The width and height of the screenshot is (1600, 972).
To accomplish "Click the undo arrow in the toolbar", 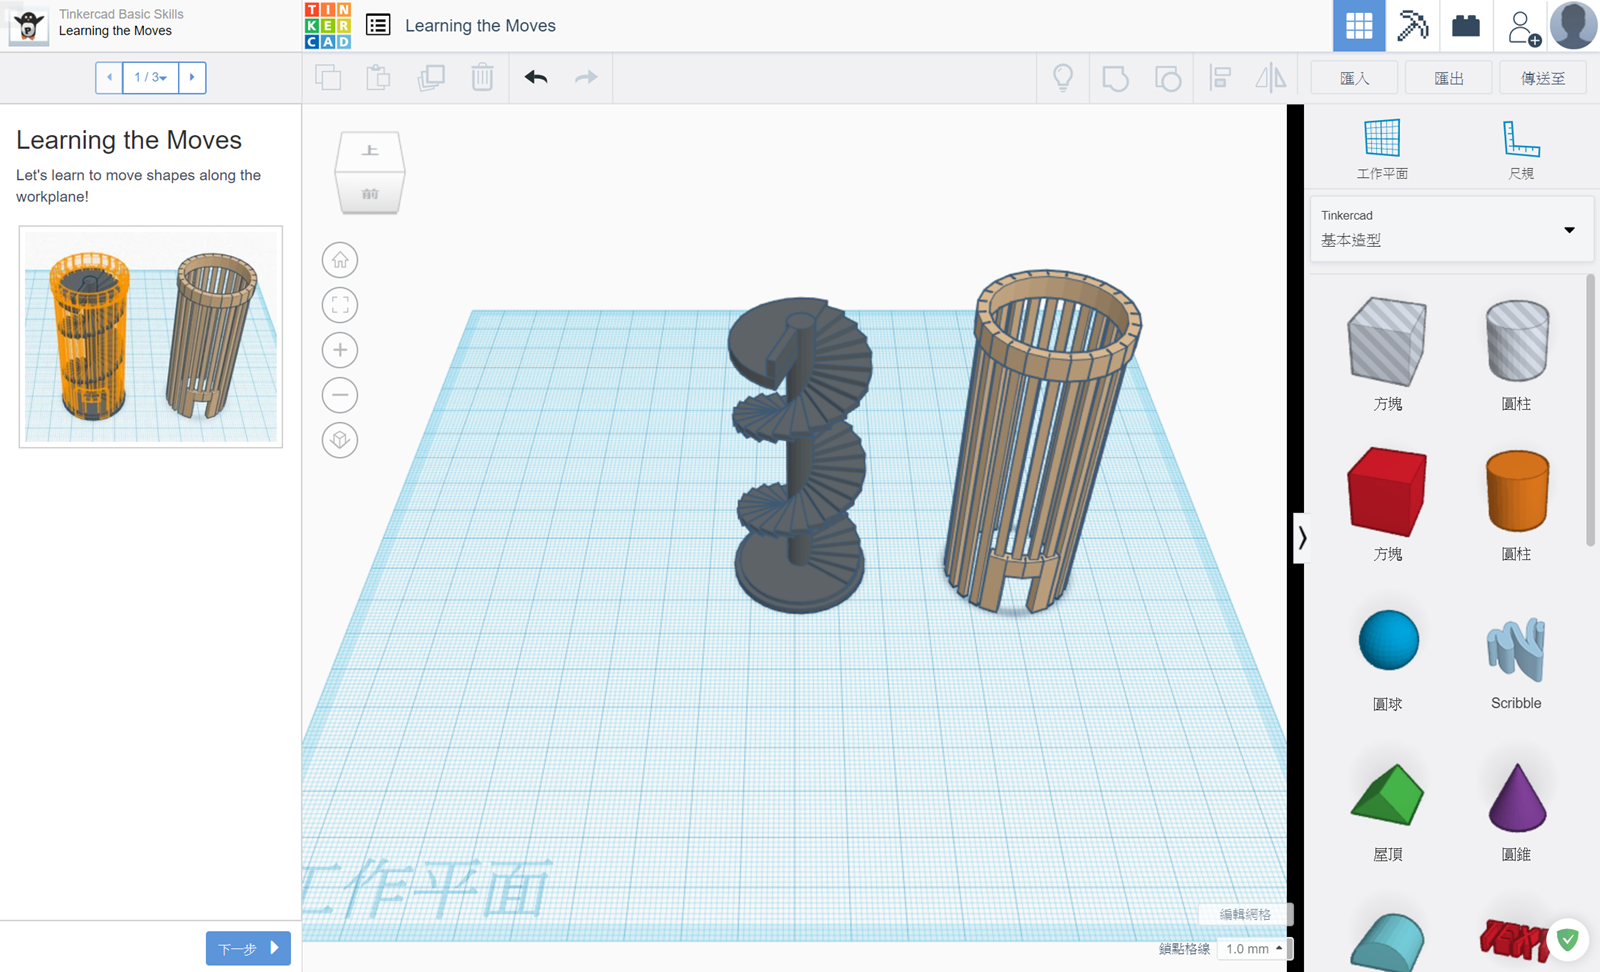I will (x=536, y=77).
